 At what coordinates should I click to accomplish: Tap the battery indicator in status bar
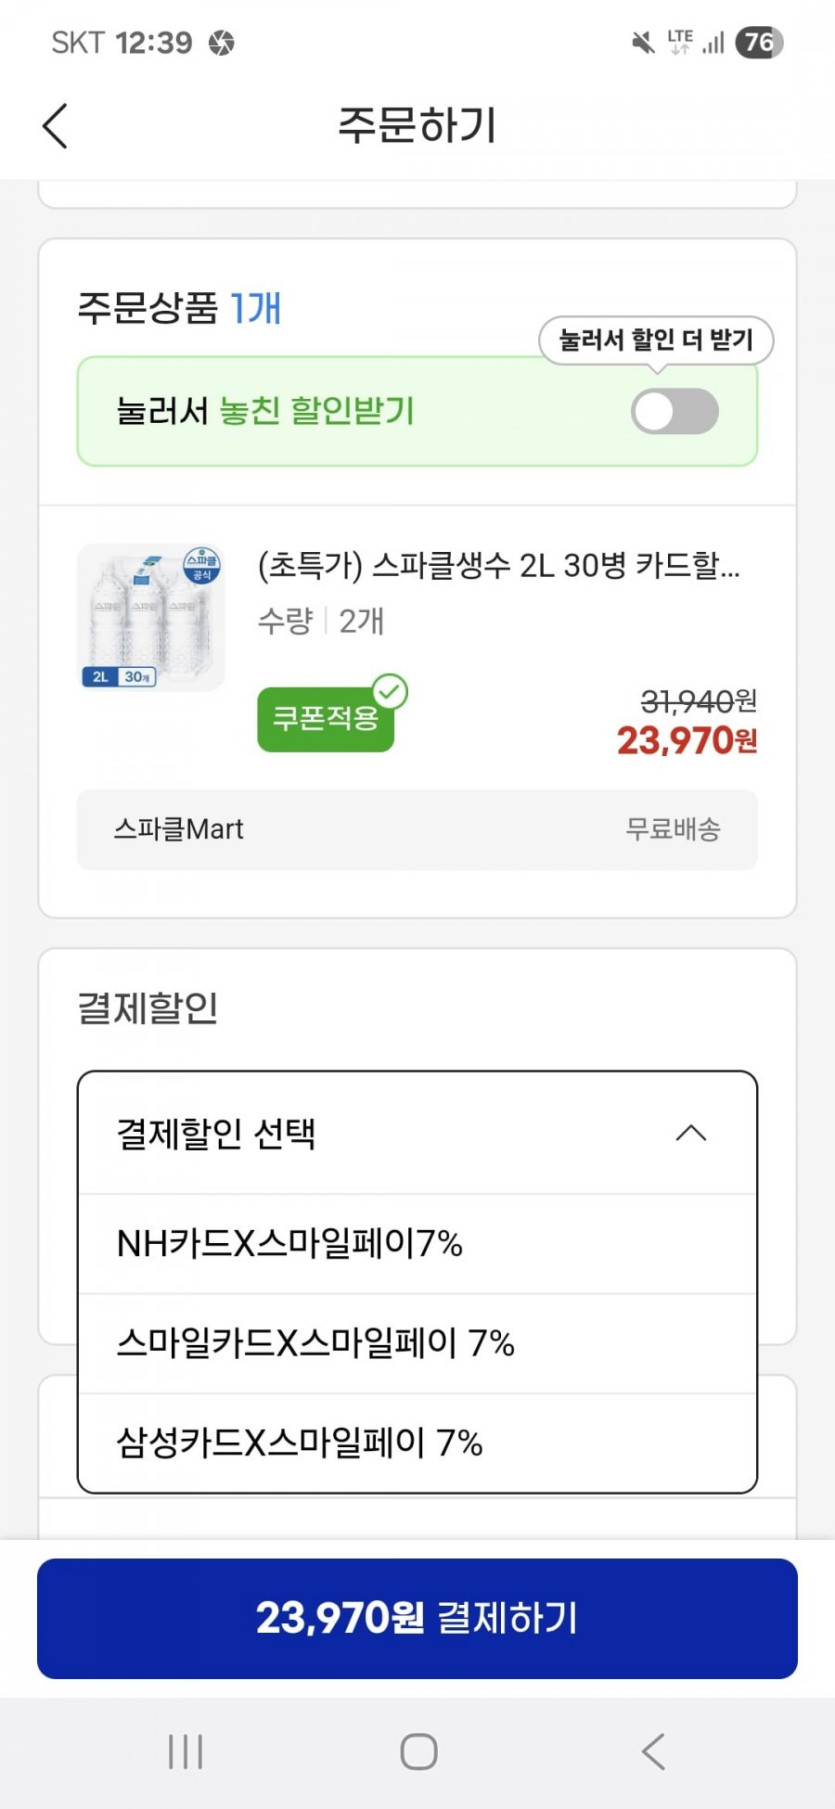tap(759, 42)
